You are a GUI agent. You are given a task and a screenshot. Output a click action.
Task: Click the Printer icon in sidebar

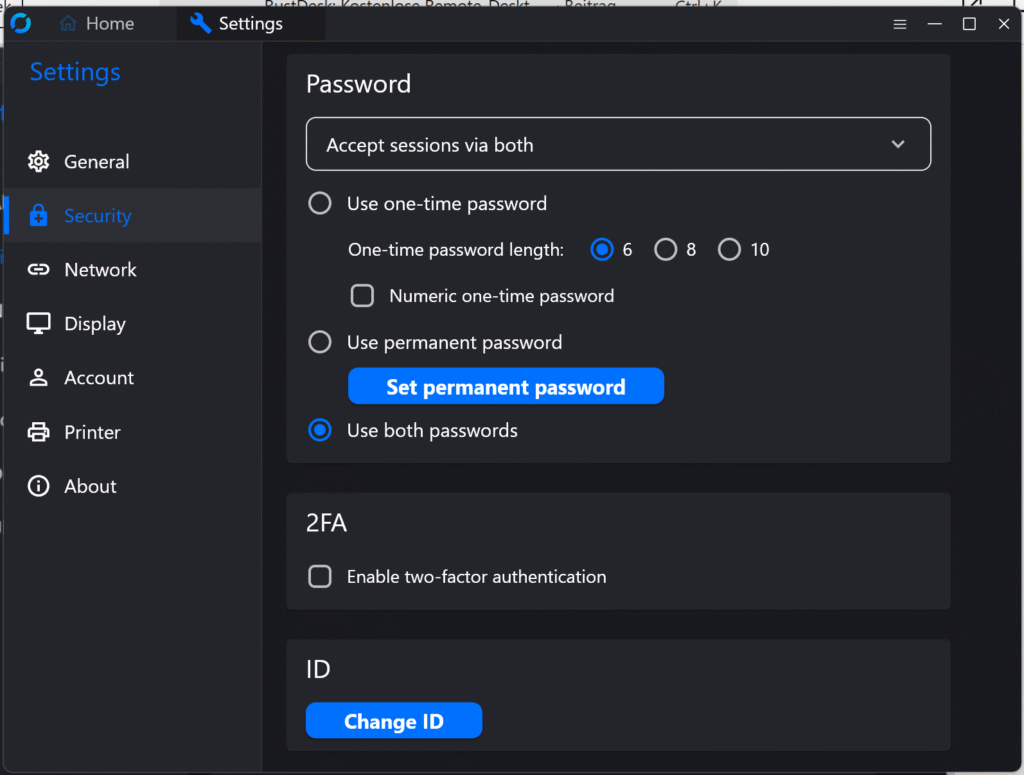pos(39,432)
